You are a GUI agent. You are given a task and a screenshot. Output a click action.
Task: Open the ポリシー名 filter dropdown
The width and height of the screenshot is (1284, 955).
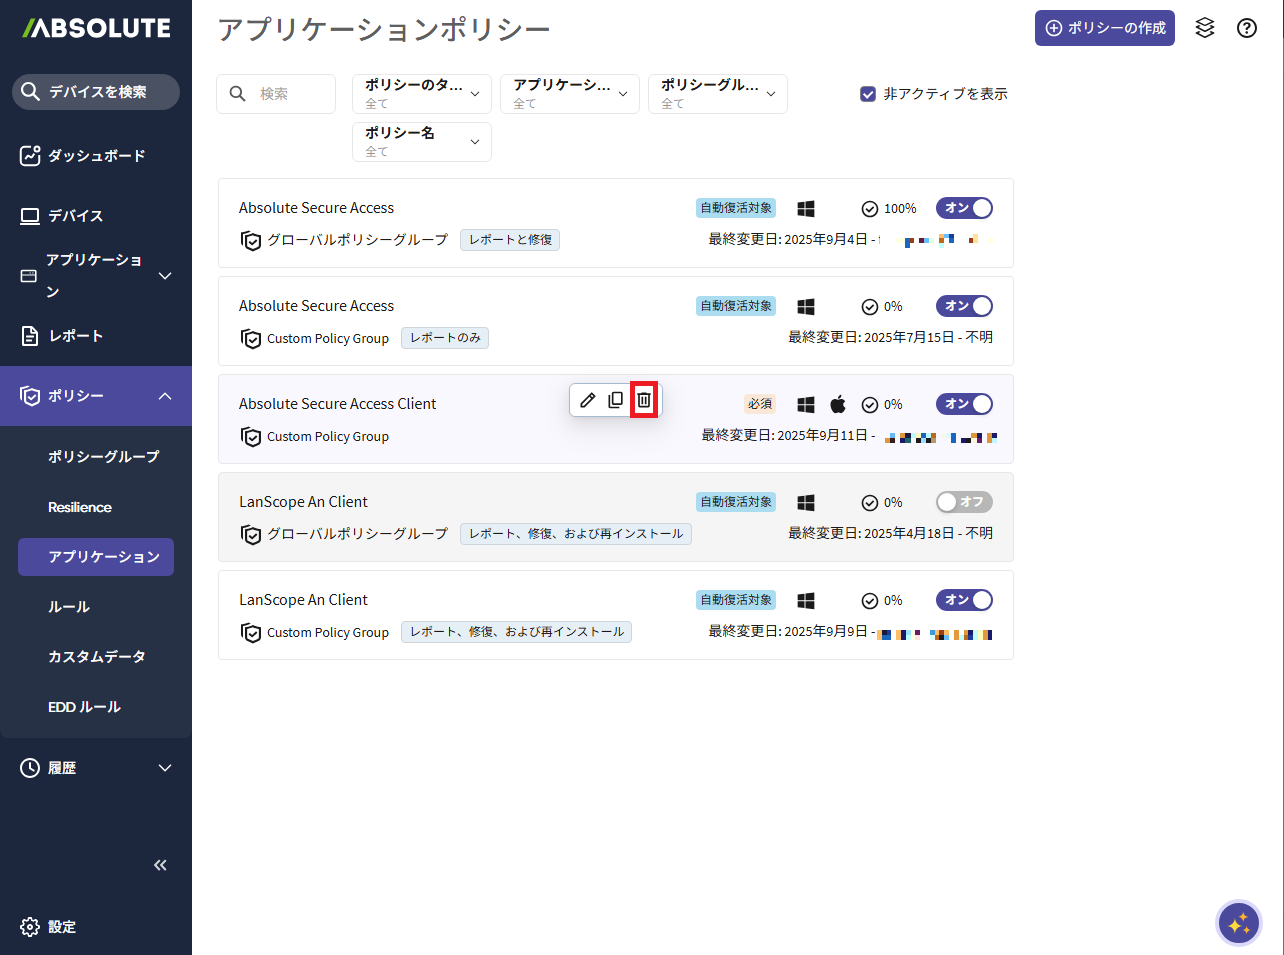[x=421, y=142]
